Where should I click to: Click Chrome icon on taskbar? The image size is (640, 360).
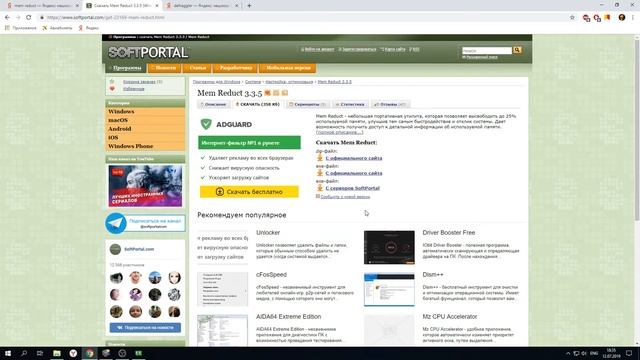tap(89, 353)
